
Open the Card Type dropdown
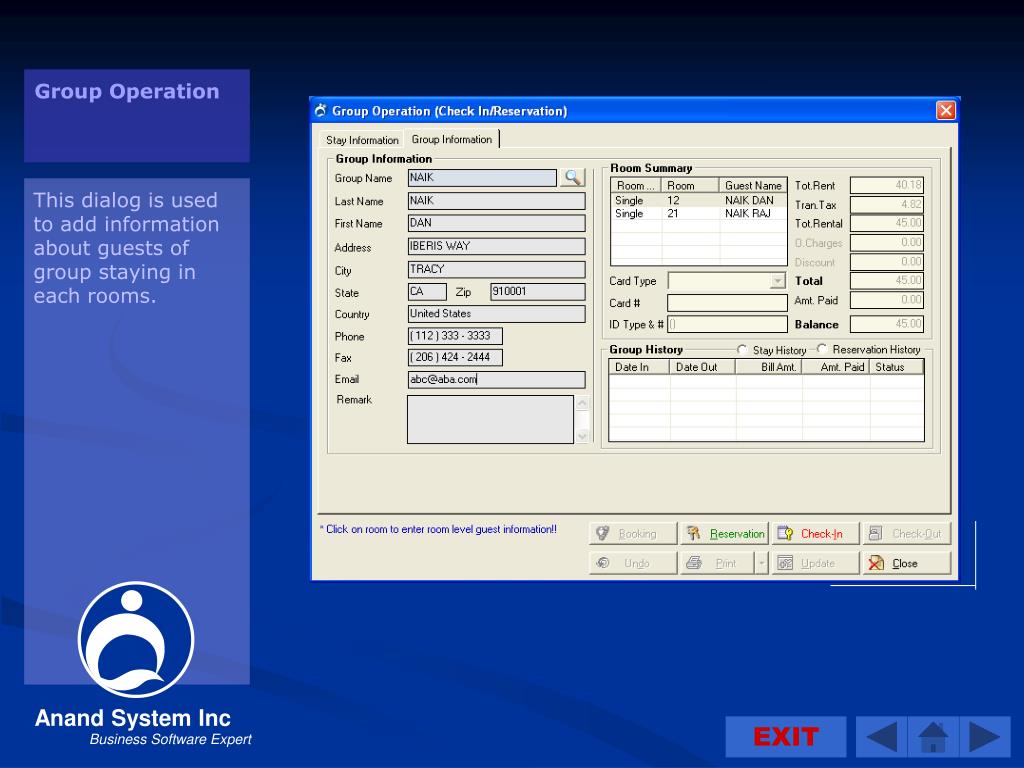778,282
